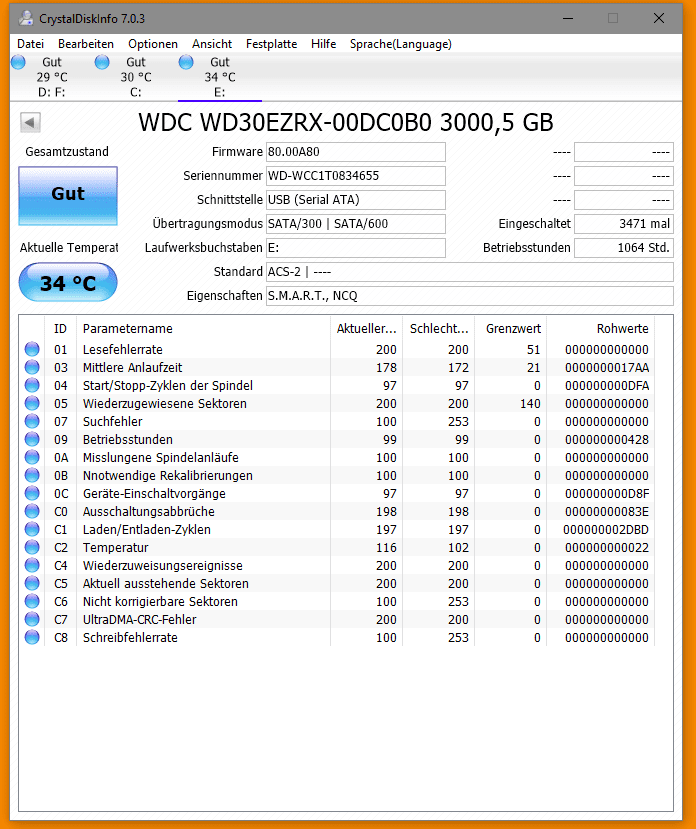Click the Rohwerte column header
696x829 pixels.
click(601, 328)
